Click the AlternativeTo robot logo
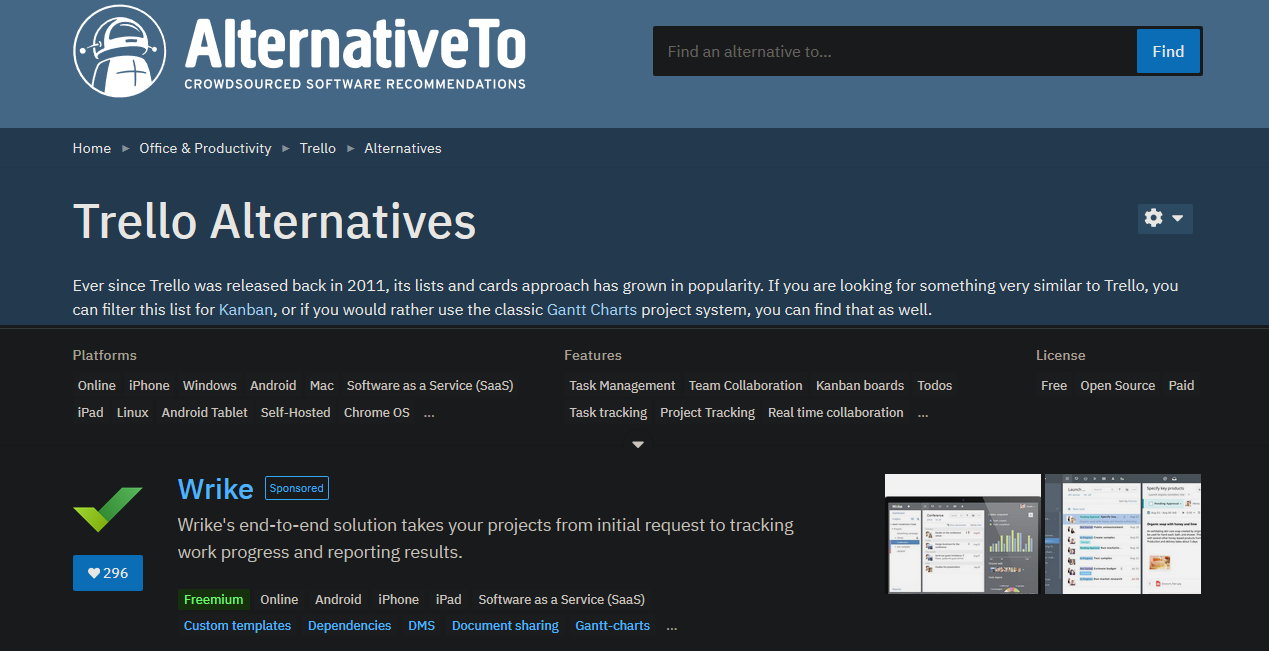 pos(121,51)
